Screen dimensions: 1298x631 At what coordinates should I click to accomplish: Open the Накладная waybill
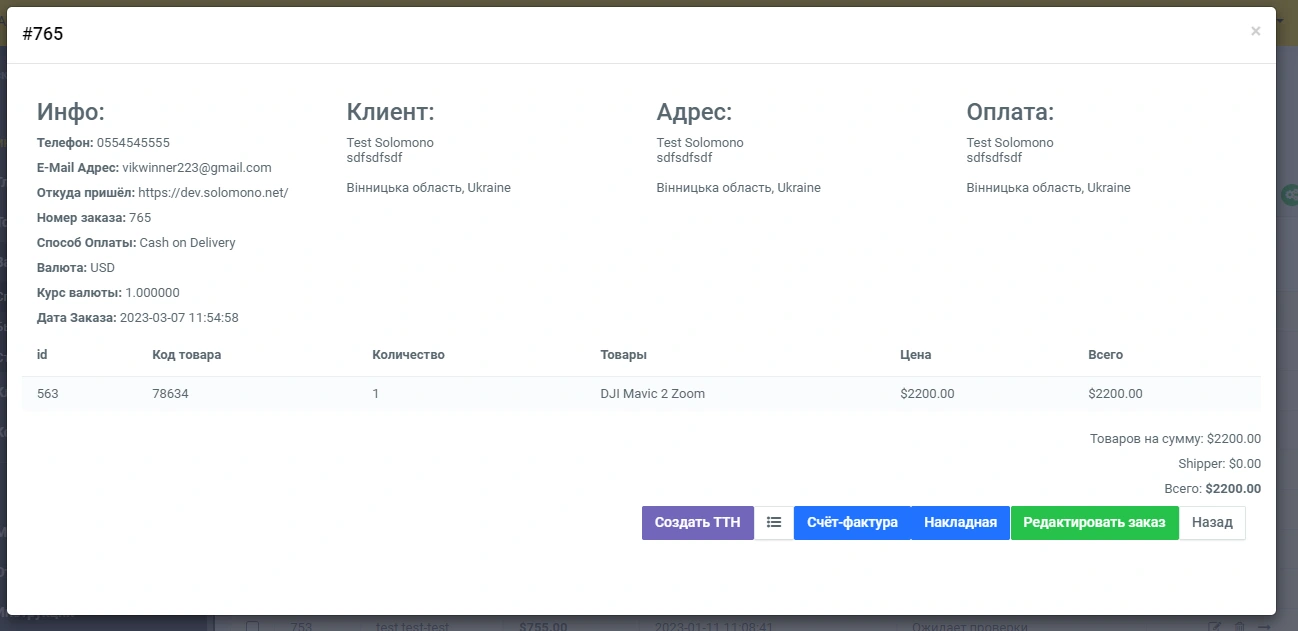pyautogui.click(x=960, y=522)
